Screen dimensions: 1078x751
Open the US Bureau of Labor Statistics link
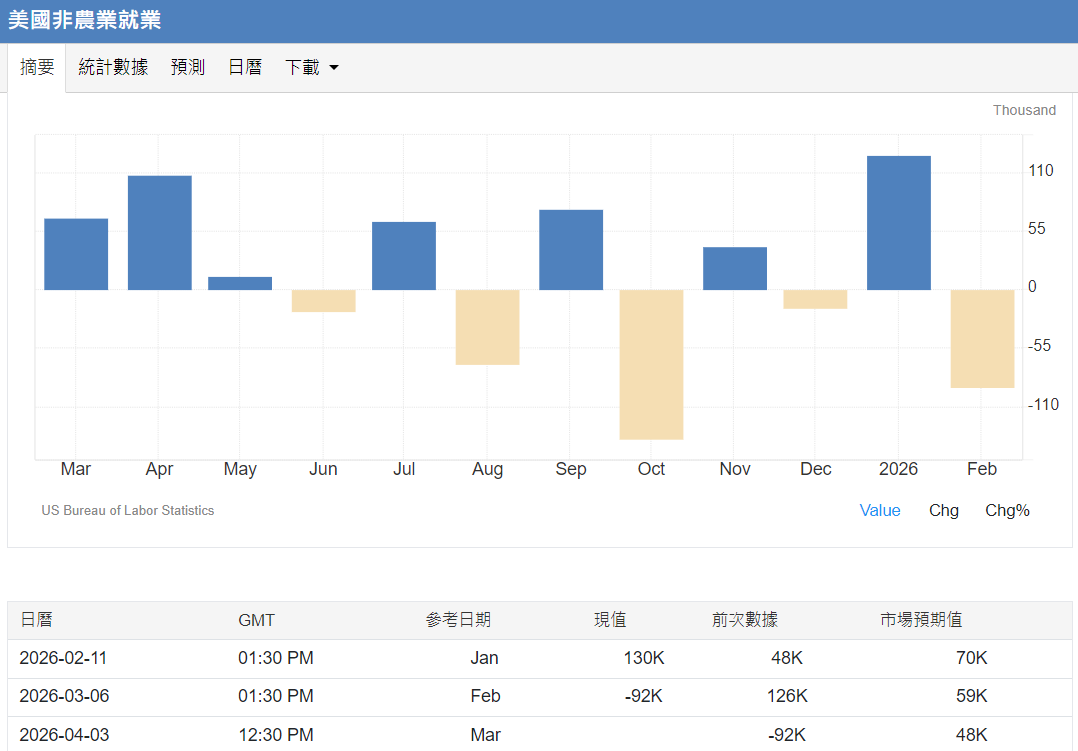[x=127, y=510]
